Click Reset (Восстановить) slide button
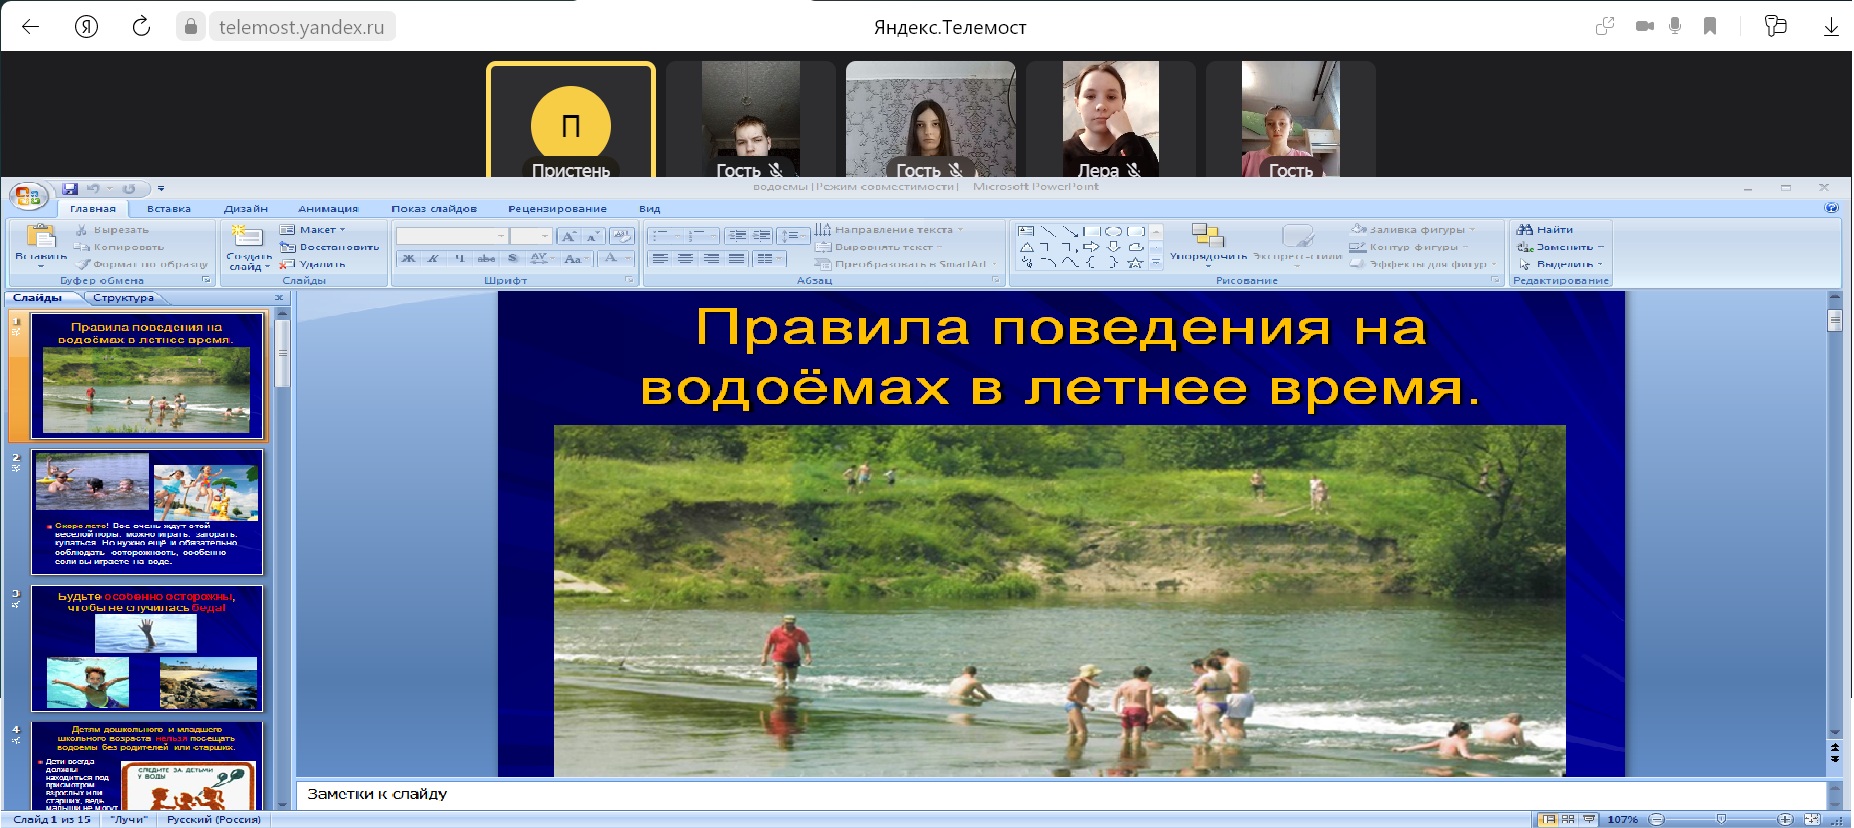This screenshot has width=1854, height=828. click(330, 247)
